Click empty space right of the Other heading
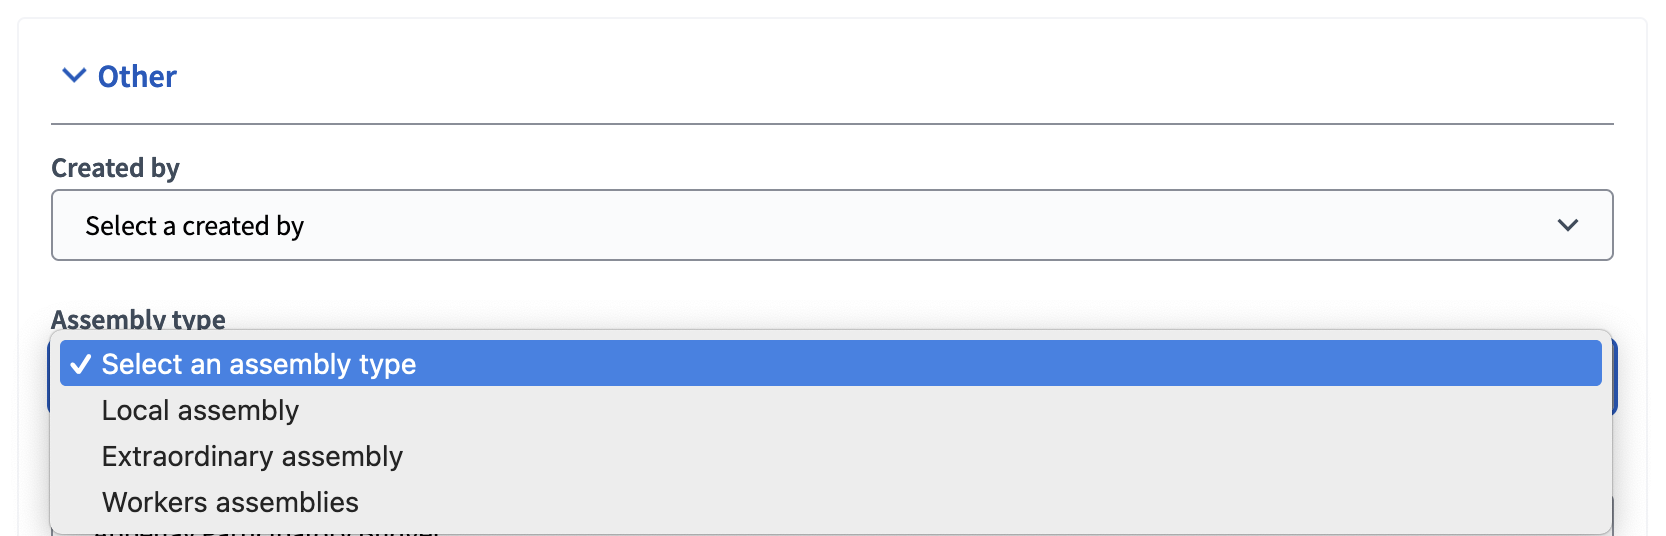1666x536 pixels. click(900, 77)
